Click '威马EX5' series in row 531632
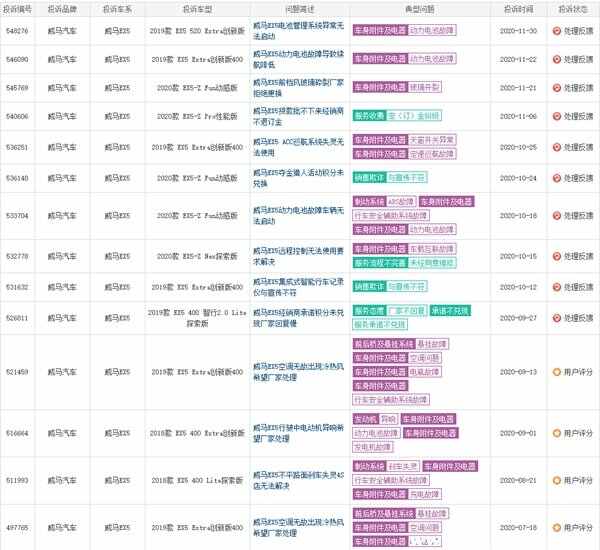The image size is (600, 550). [x=117, y=287]
